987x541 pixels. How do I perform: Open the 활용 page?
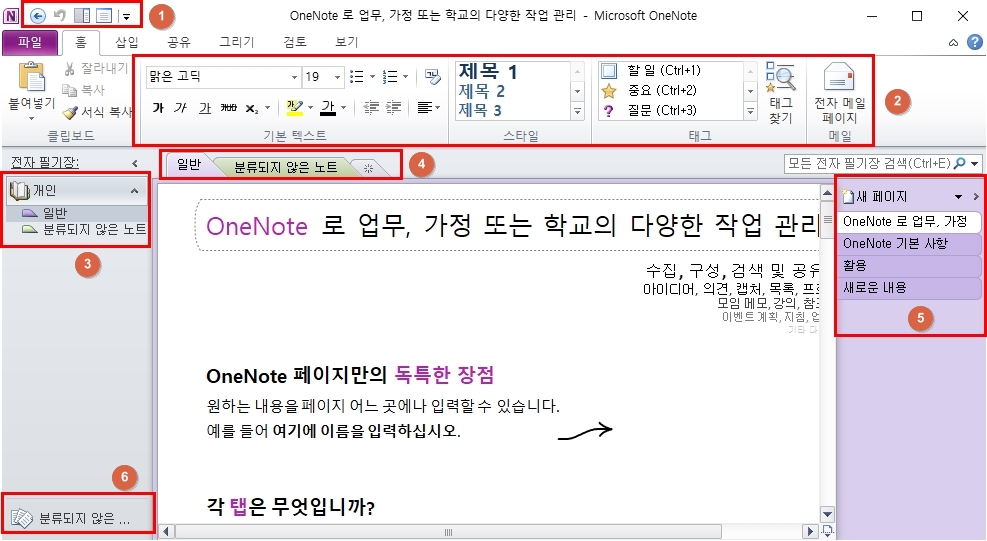[910, 266]
